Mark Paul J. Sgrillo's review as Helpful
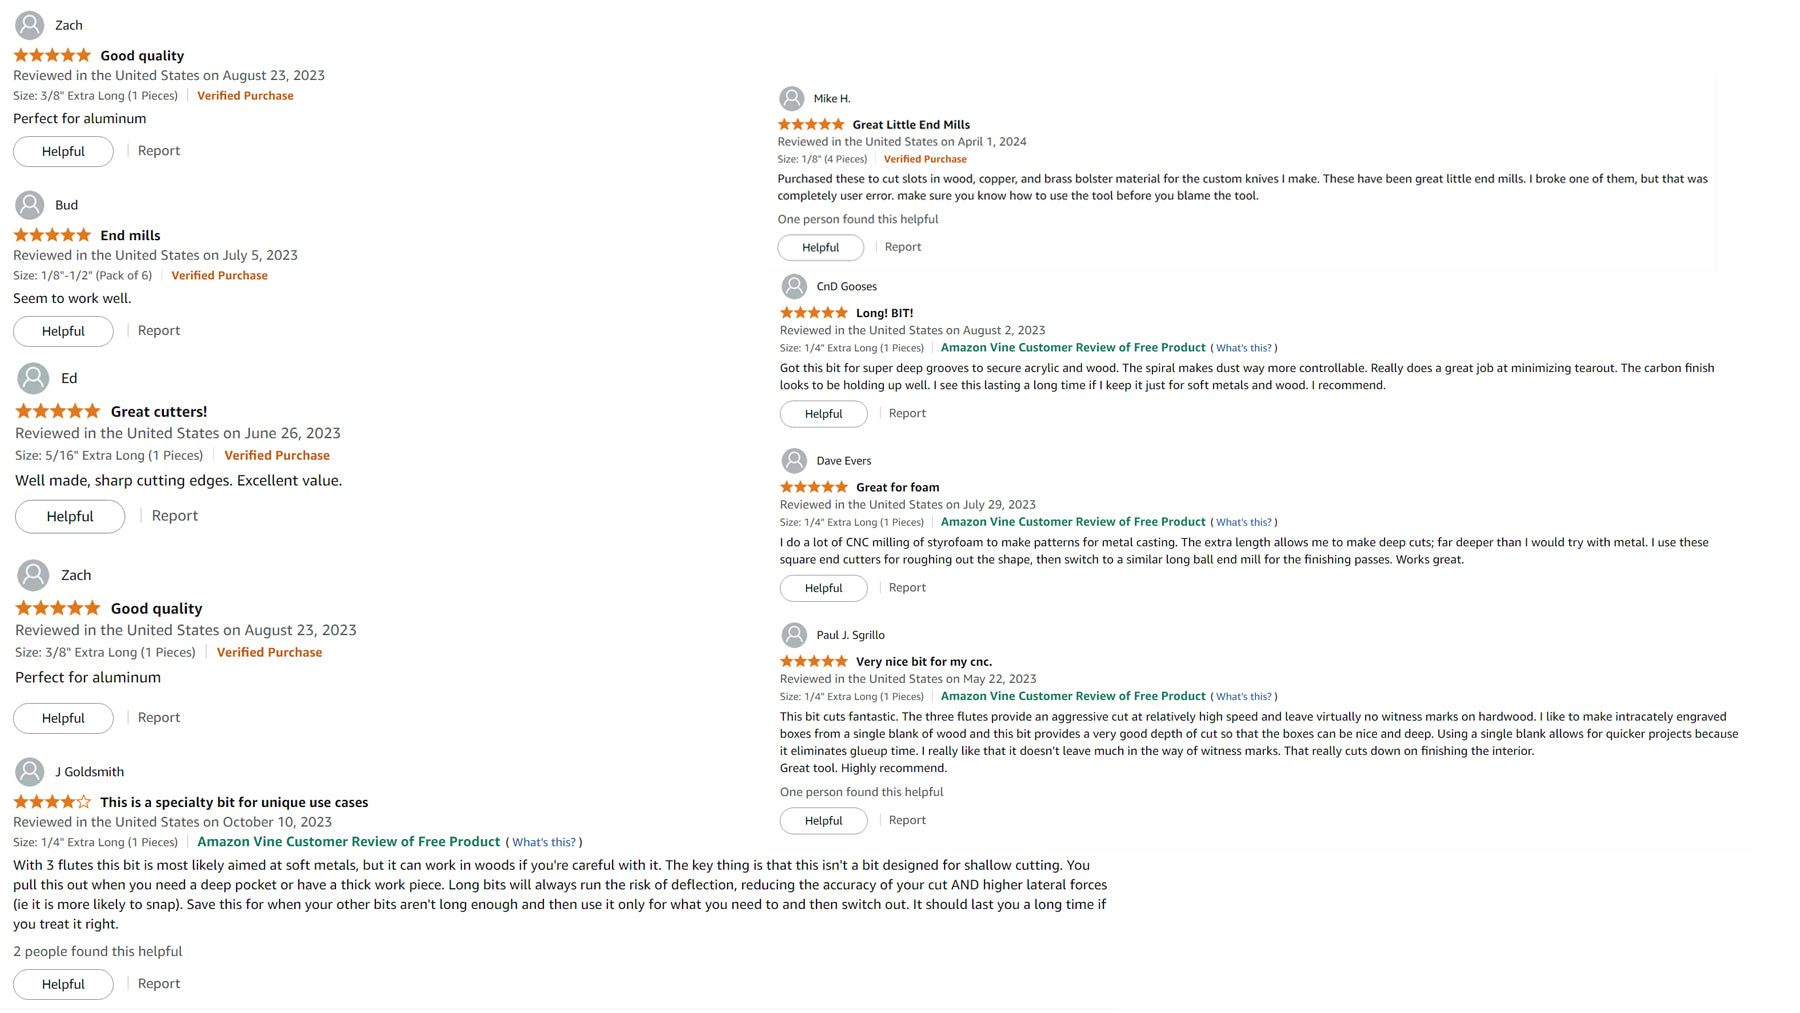Screen dimensions: 1800x1013 point(823,821)
